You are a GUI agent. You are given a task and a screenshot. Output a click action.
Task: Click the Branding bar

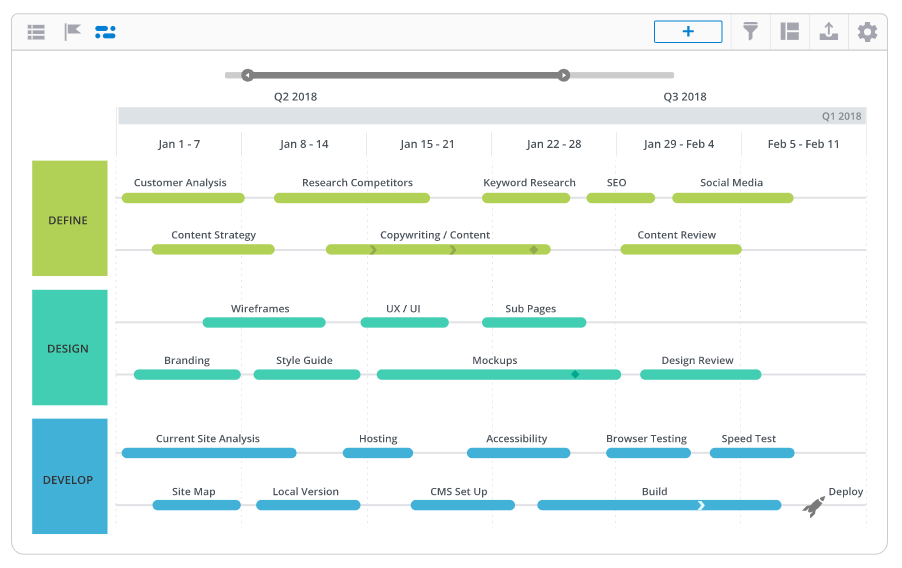tap(187, 375)
